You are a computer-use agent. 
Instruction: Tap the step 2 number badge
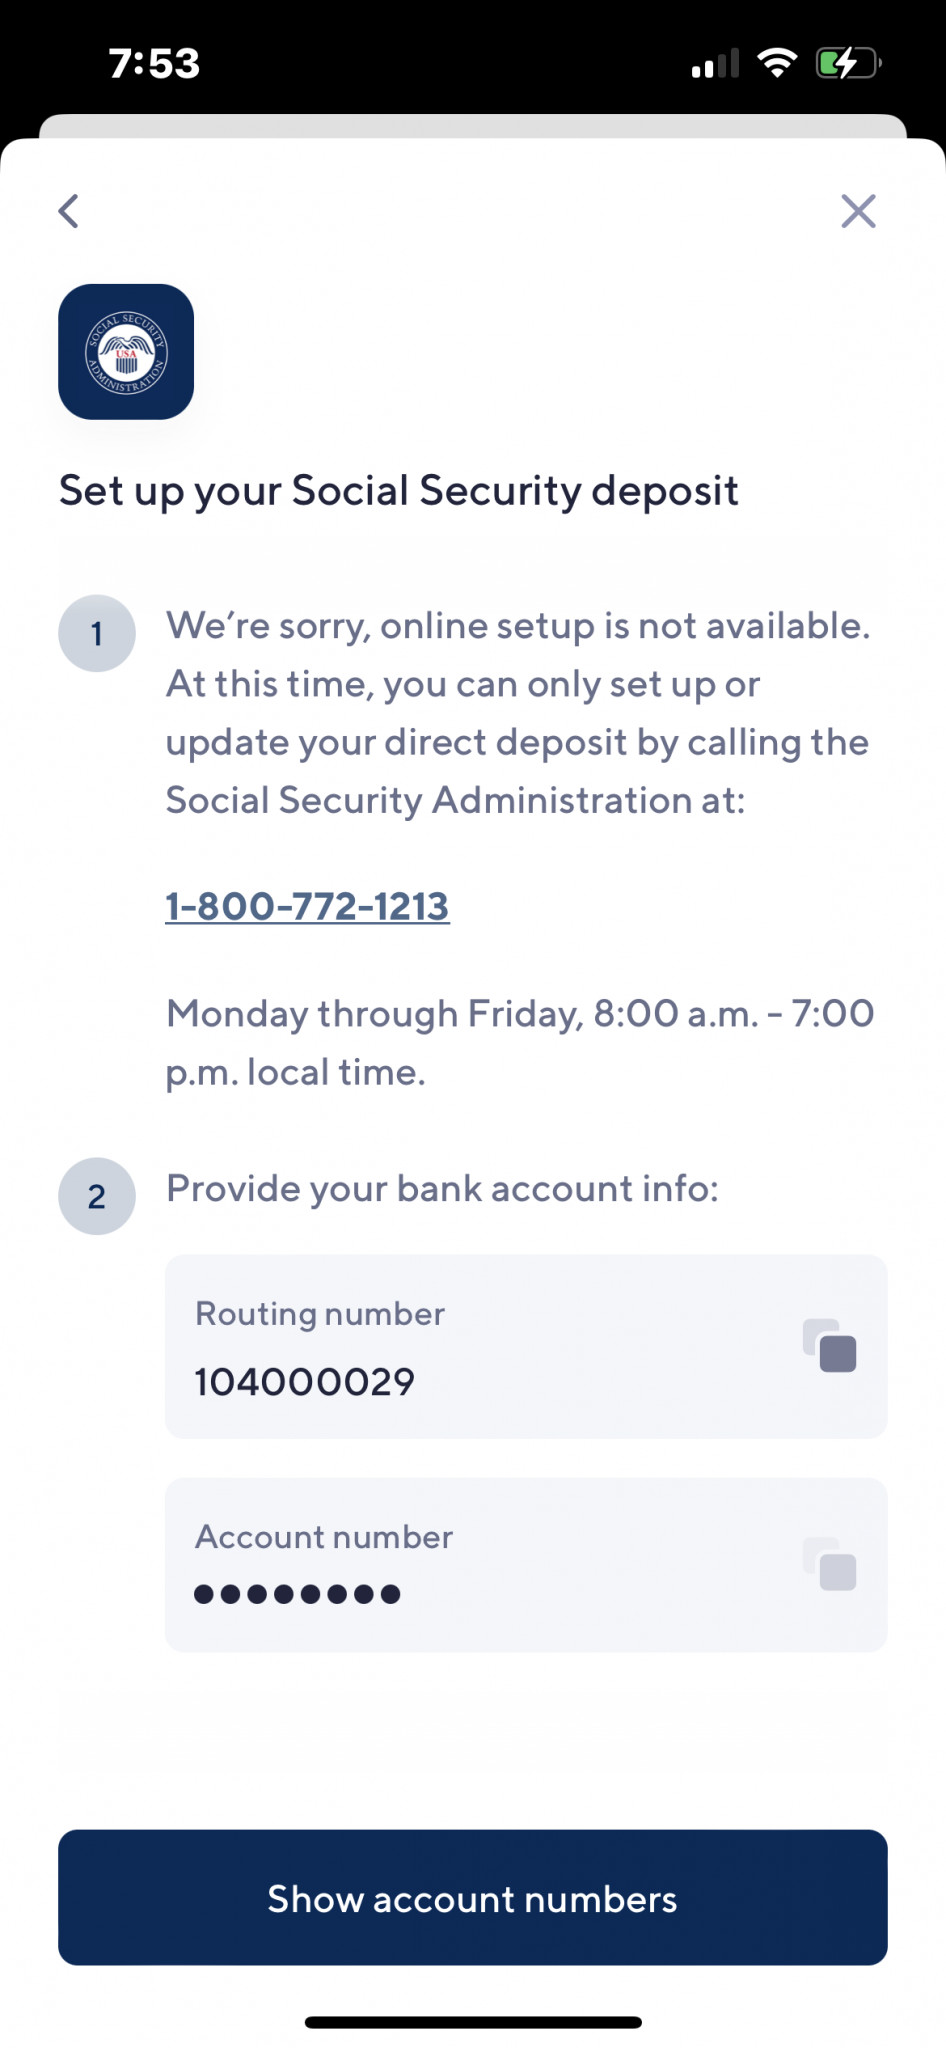click(x=97, y=1196)
